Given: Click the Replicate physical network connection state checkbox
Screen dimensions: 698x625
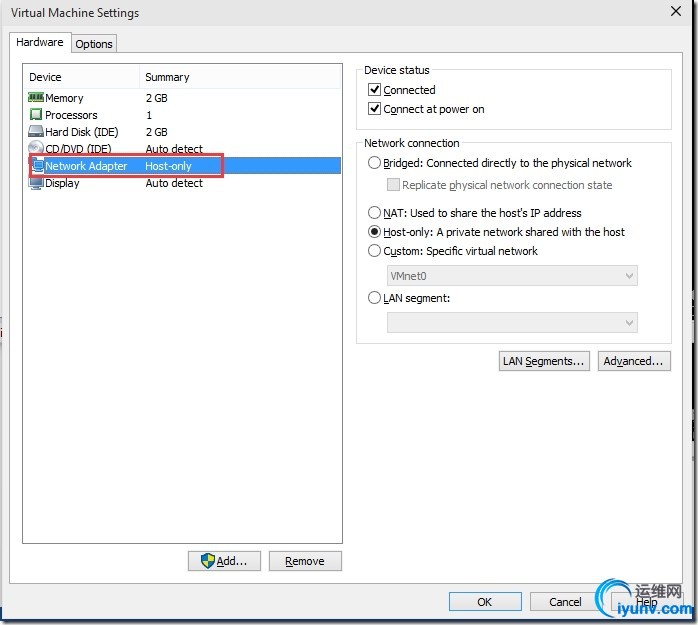Looking at the screenshot, I should click(x=393, y=184).
